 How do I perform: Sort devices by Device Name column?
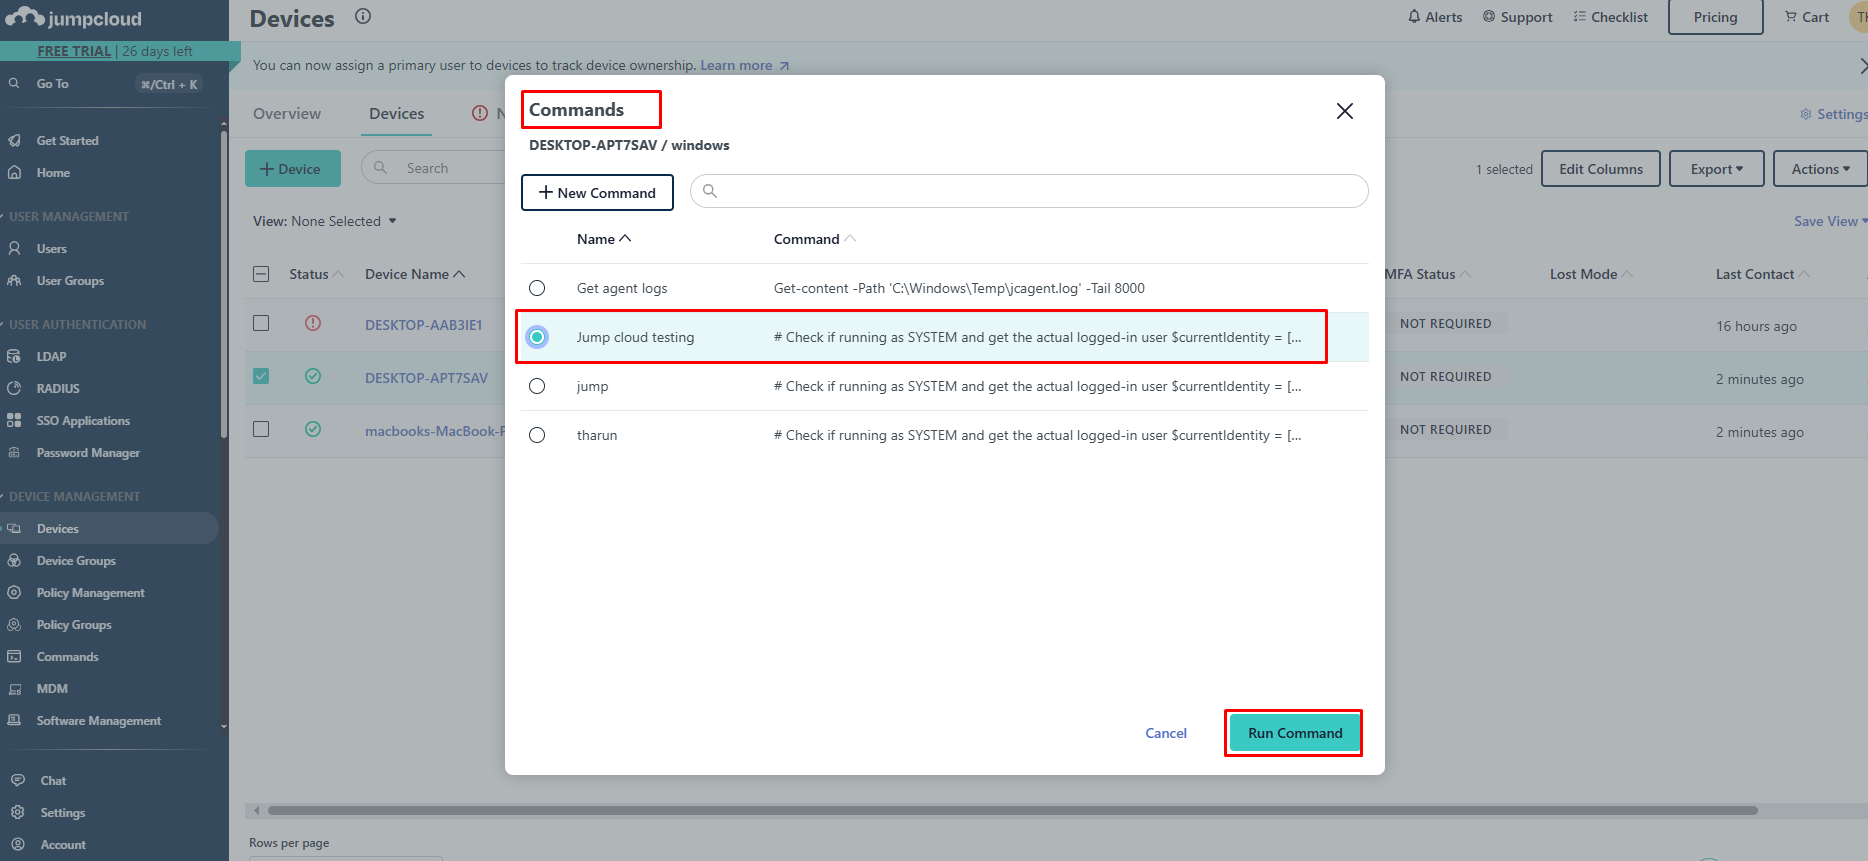point(415,274)
